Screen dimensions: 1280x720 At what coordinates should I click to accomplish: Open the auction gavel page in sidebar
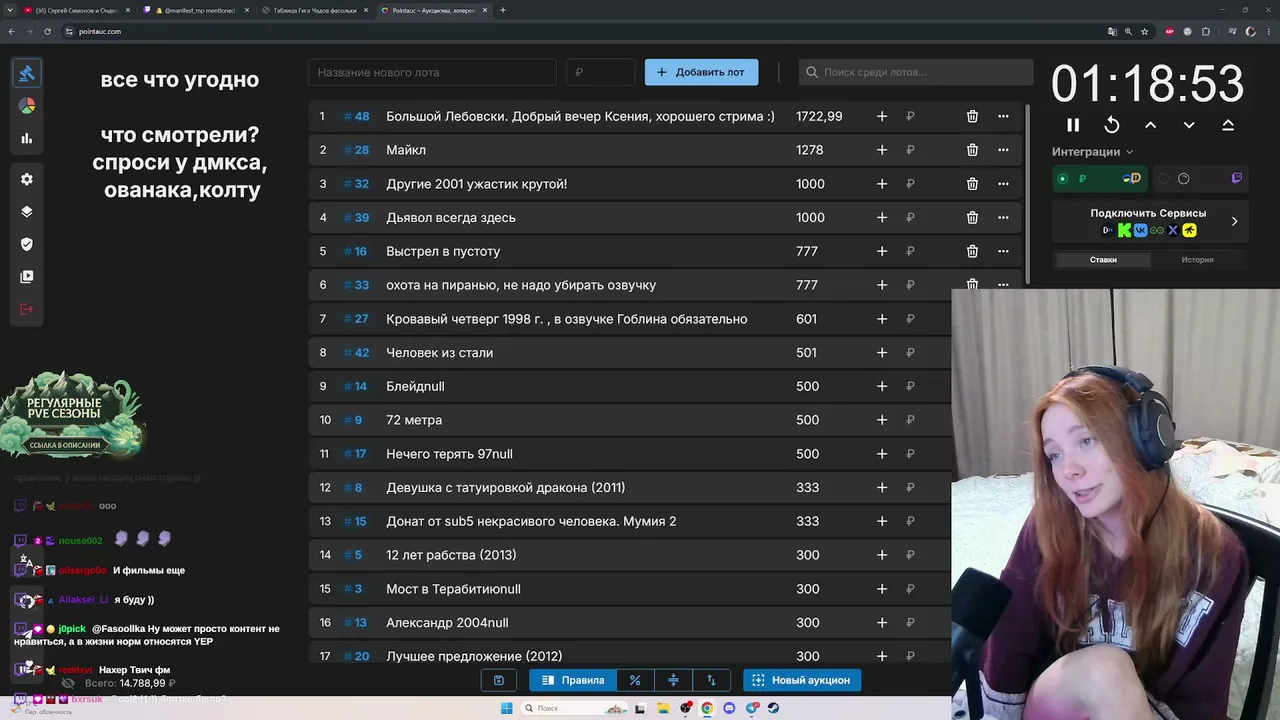coord(27,73)
